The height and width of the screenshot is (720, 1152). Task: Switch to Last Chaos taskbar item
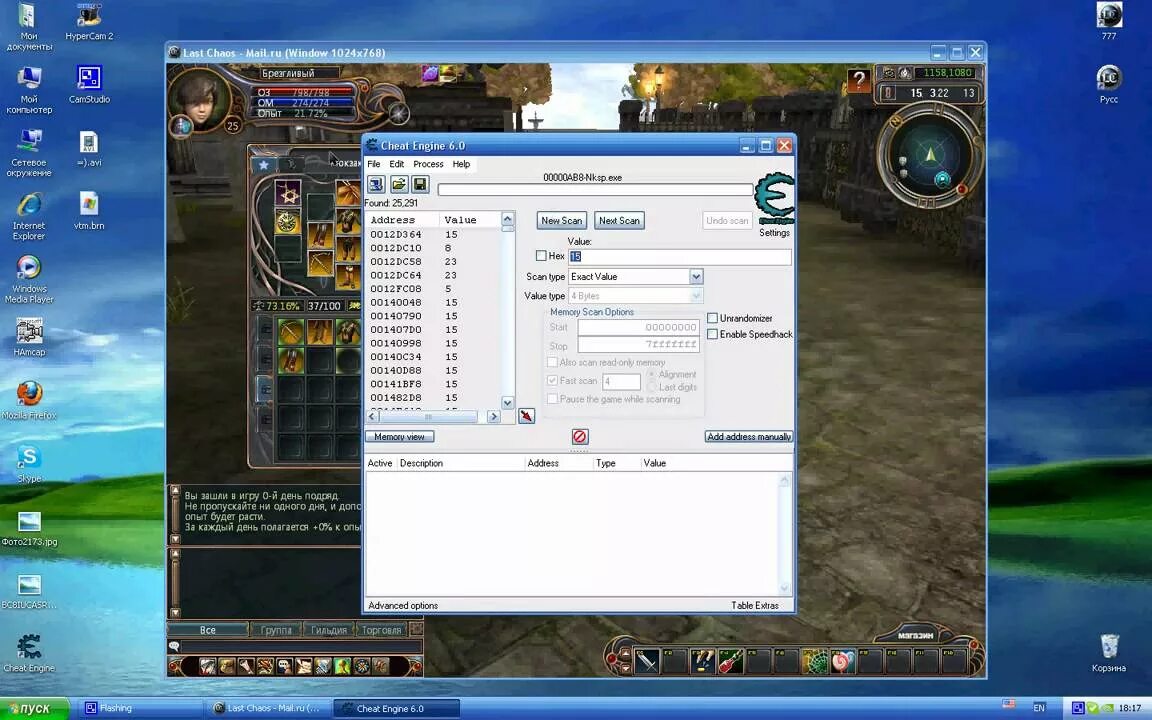click(x=268, y=708)
